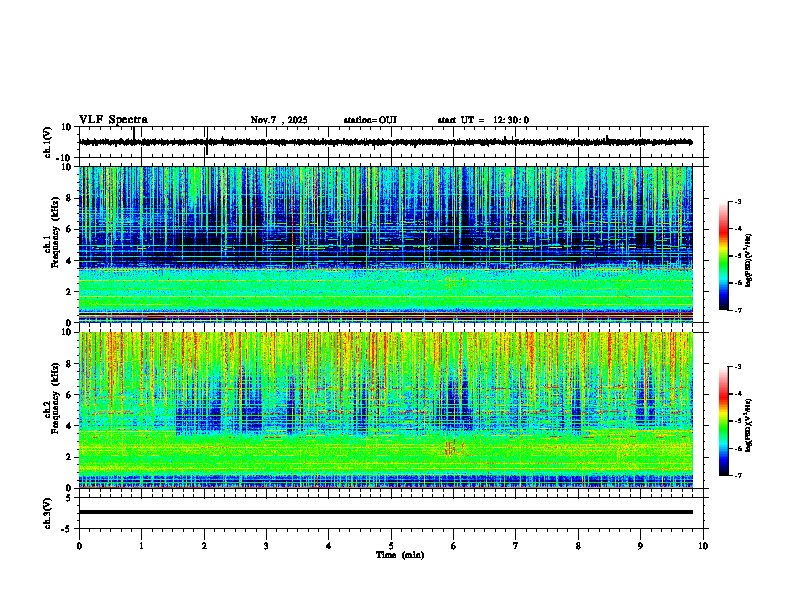The height and width of the screenshot is (612, 792).
Task: Click the log(PSD) label beside ch.1 color bar
Action: point(749,261)
